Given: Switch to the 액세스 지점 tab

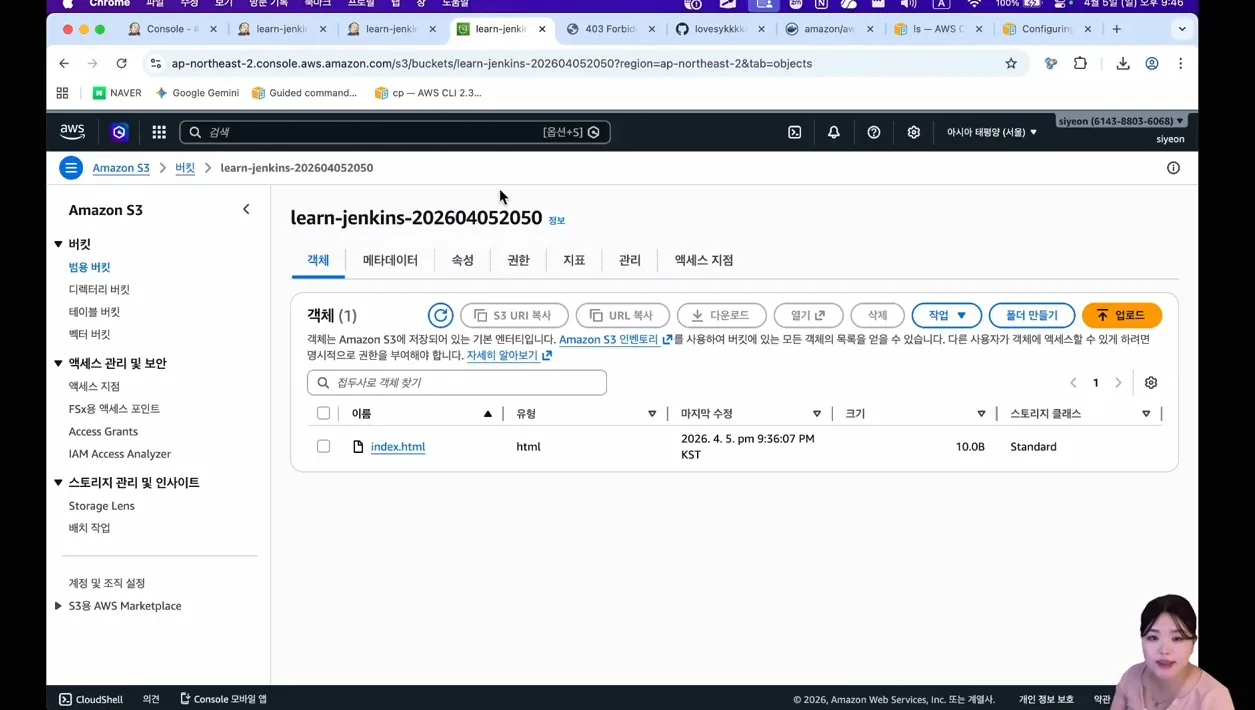Looking at the screenshot, I should 704,260.
